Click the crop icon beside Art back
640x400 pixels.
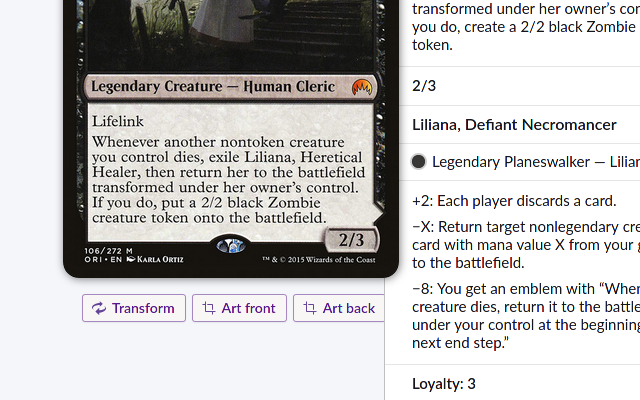click(x=309, y=308)
